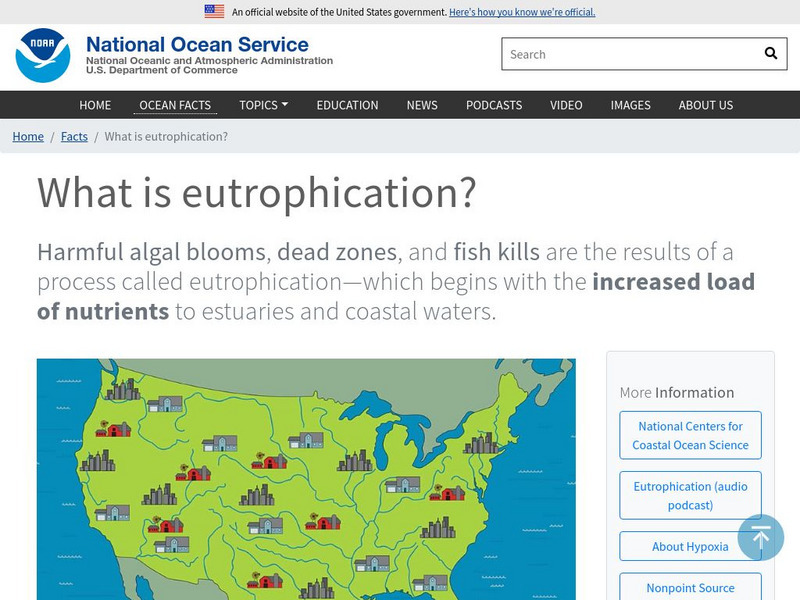Open 'Here's how you know we're official' link
The height and width of the screenshot is (600, 800).
(520, 12)
